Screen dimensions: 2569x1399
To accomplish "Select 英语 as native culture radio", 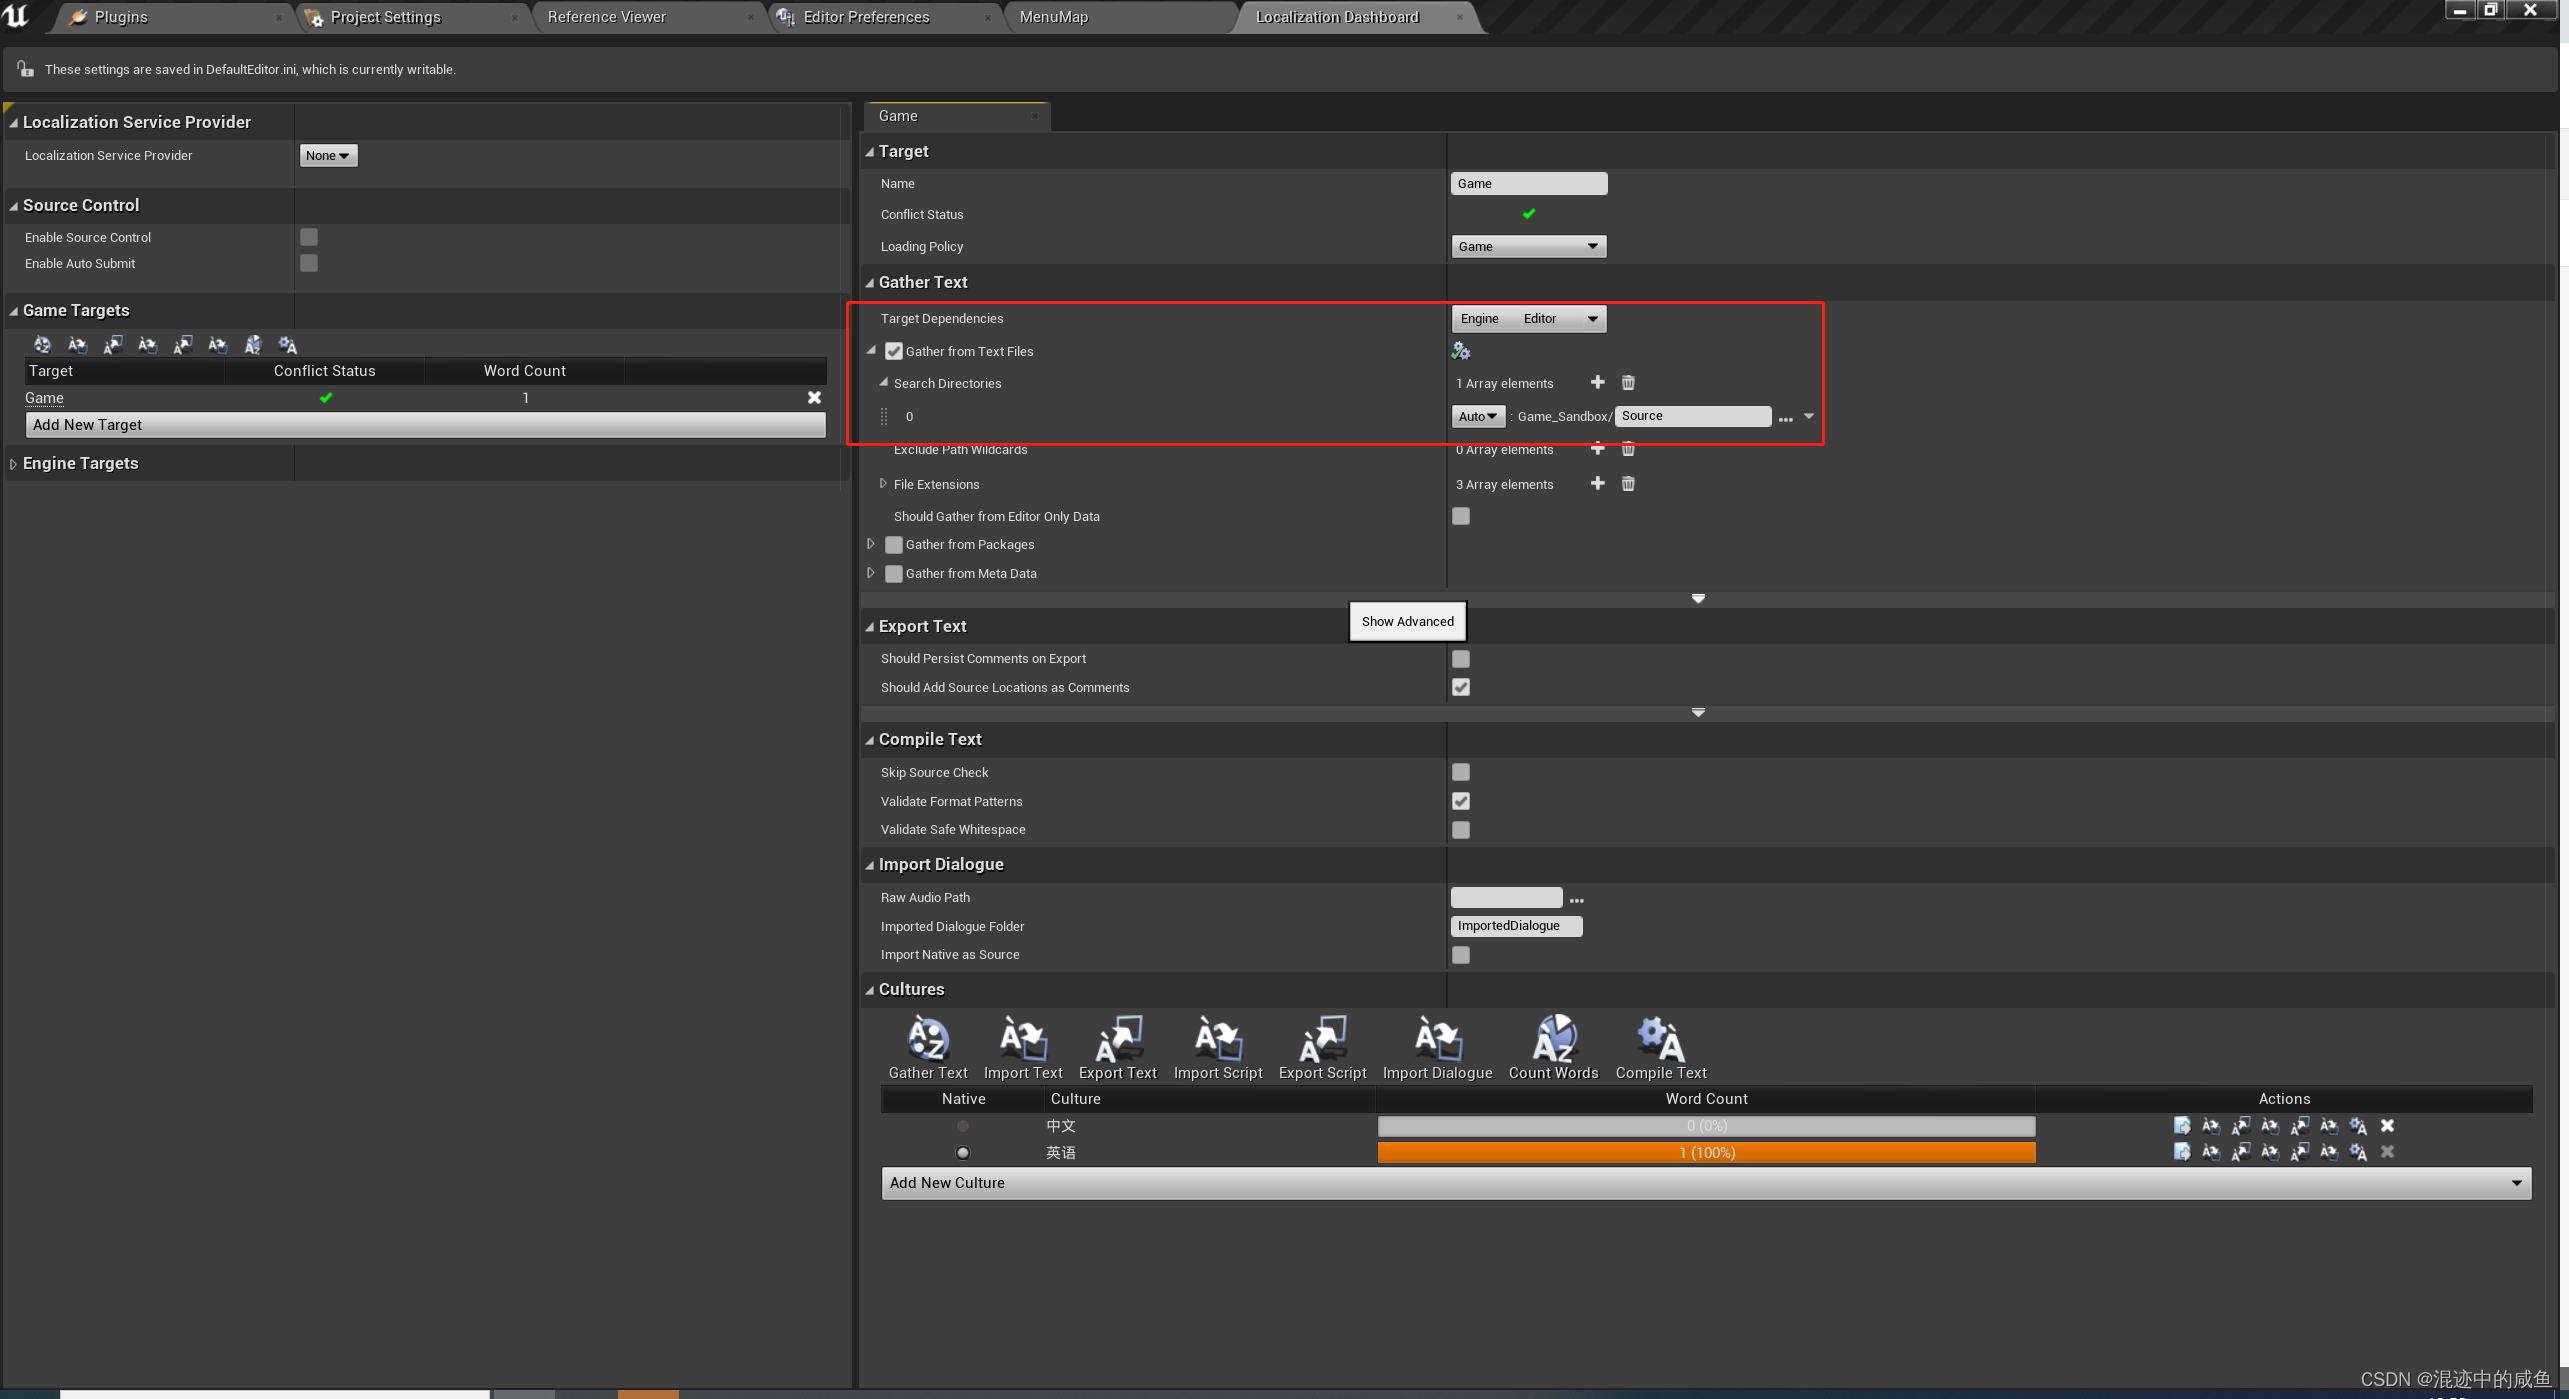I will tap(963, 1153).
